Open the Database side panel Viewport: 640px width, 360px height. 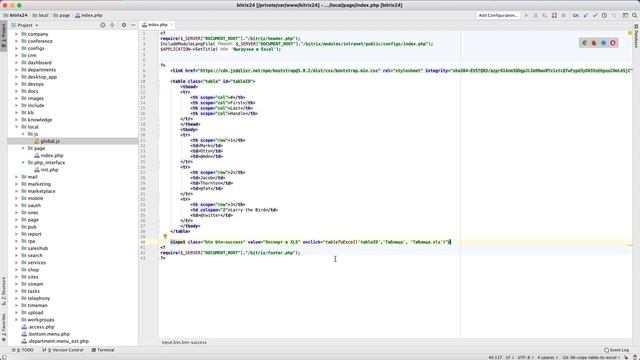[636, 36]
